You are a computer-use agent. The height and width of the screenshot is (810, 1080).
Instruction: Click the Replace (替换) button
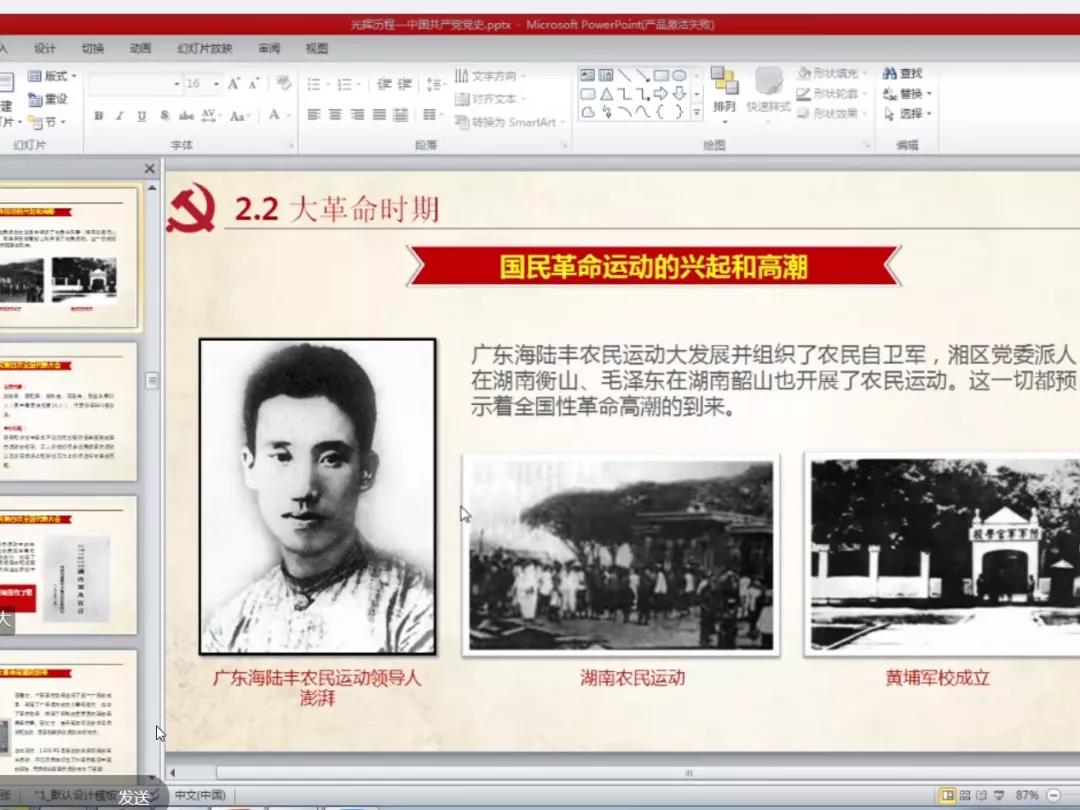907,94
